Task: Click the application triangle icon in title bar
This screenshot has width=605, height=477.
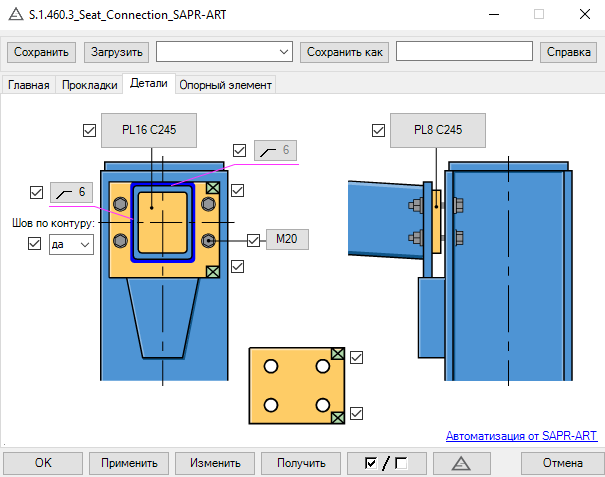Action: tap(16, 14)
